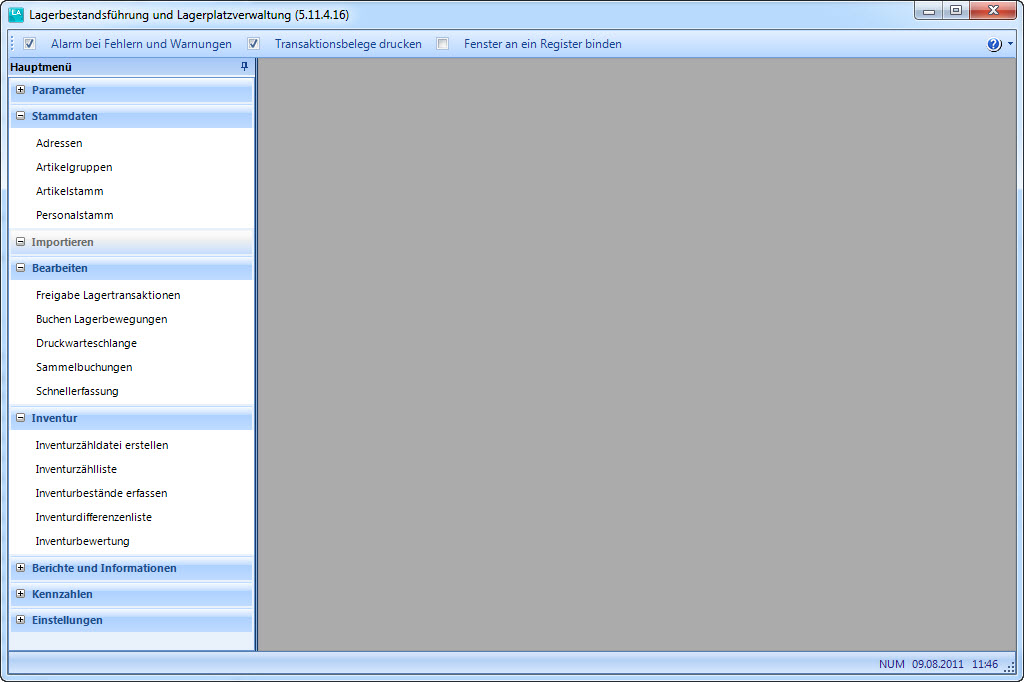This screenshot has width=1024, height=682.
Task: Disable Alarm bei Fehlern und Warnungen checkbox
Action: click(30, 44)
